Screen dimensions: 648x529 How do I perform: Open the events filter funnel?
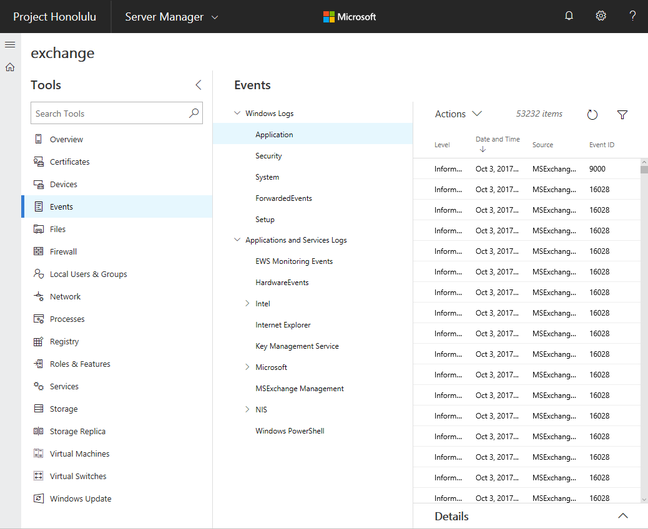tap(622, 114)
